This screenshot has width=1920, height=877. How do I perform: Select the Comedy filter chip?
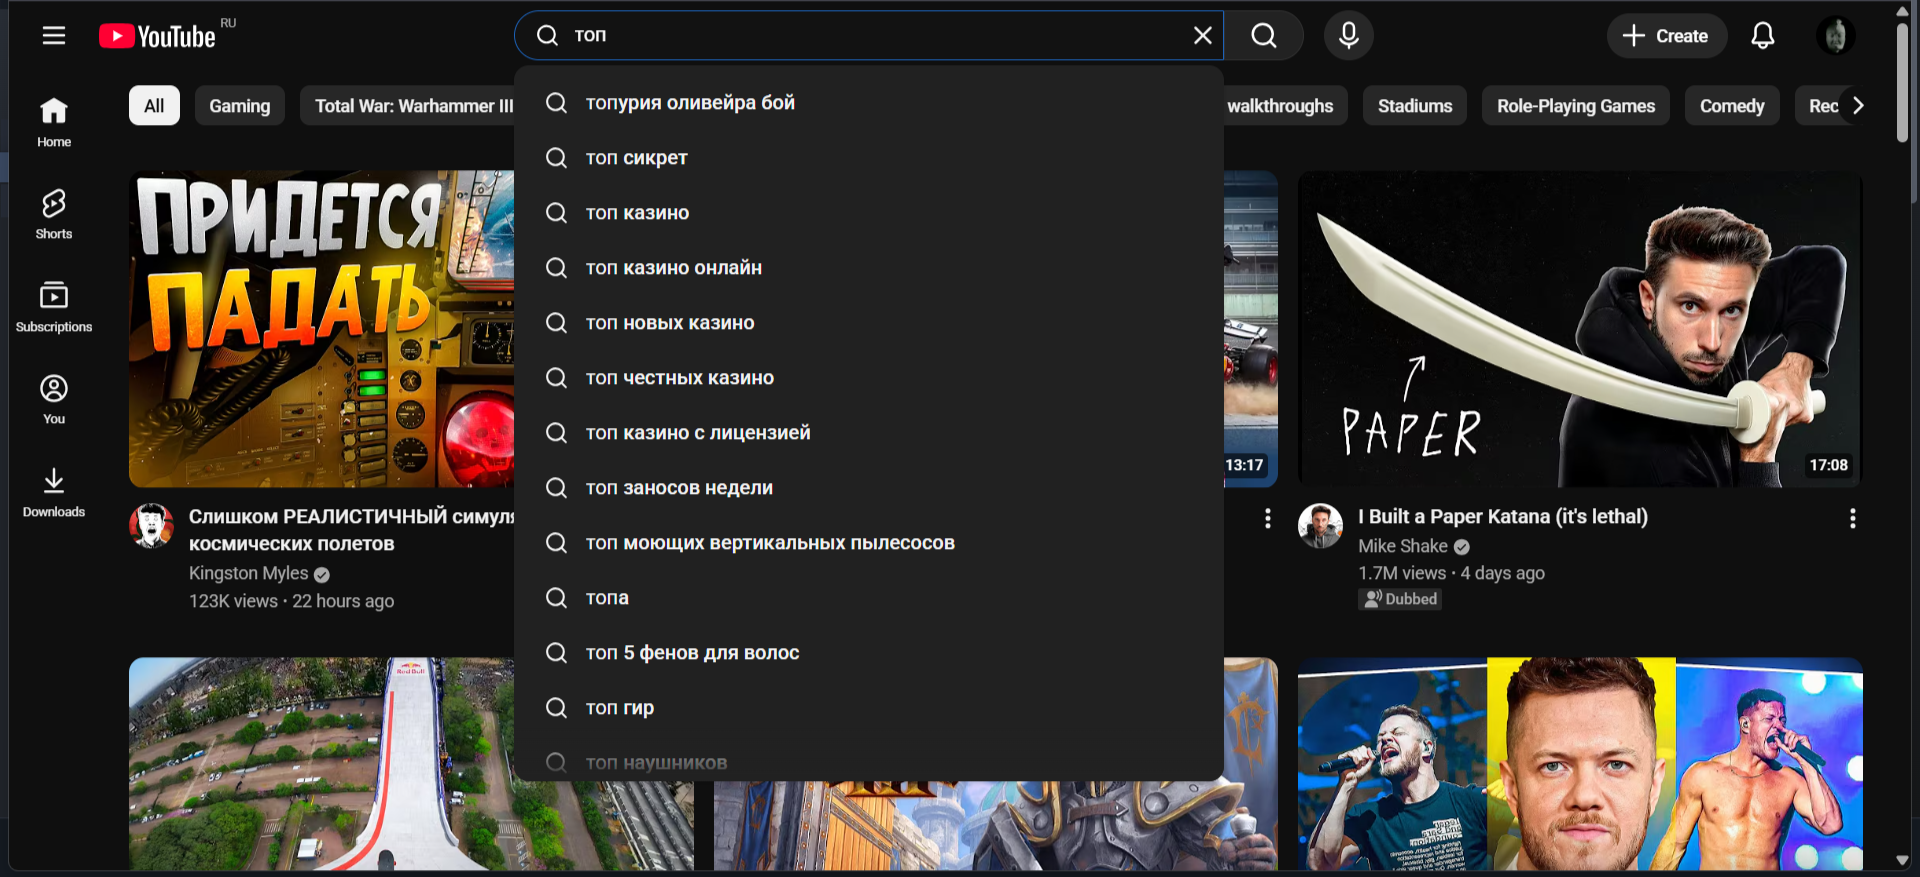pos(1732,106)
